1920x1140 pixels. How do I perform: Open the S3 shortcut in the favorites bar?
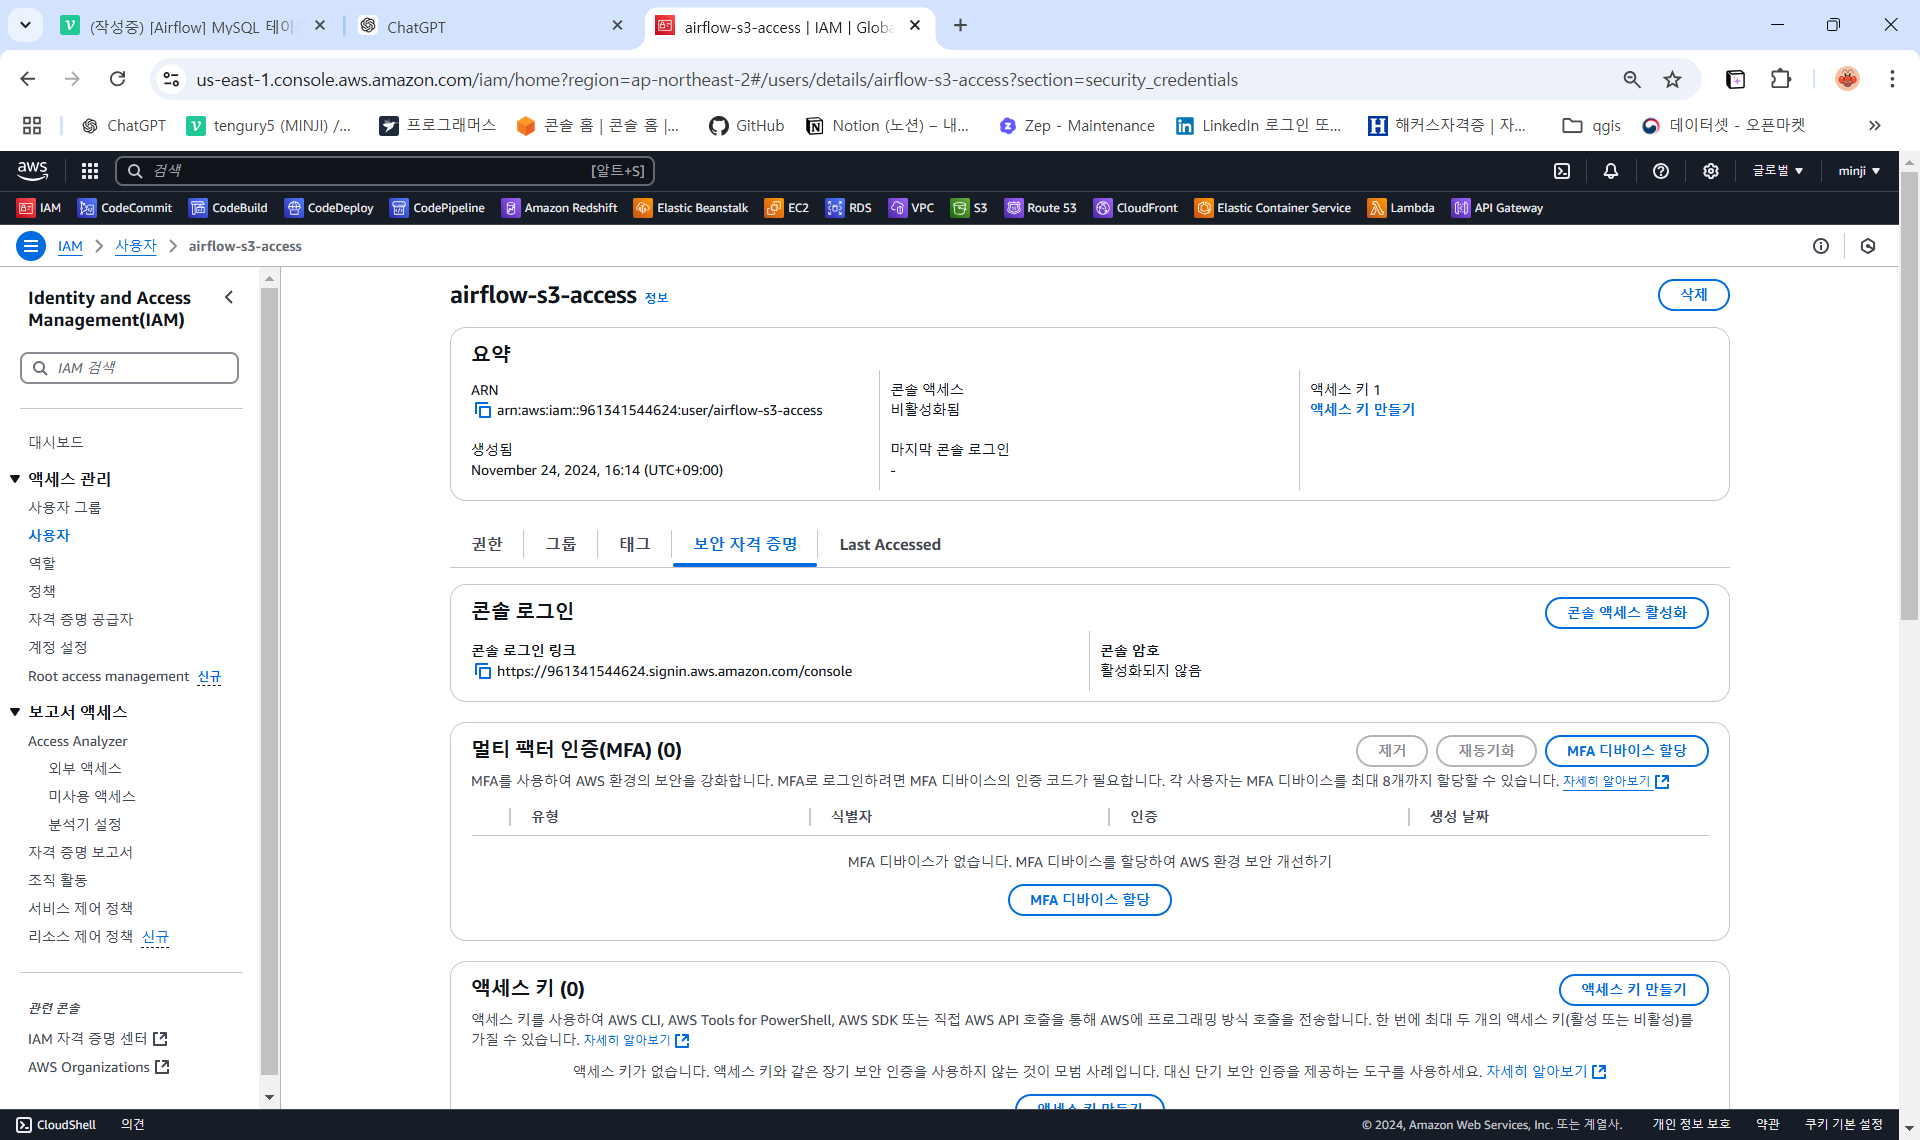969,208
